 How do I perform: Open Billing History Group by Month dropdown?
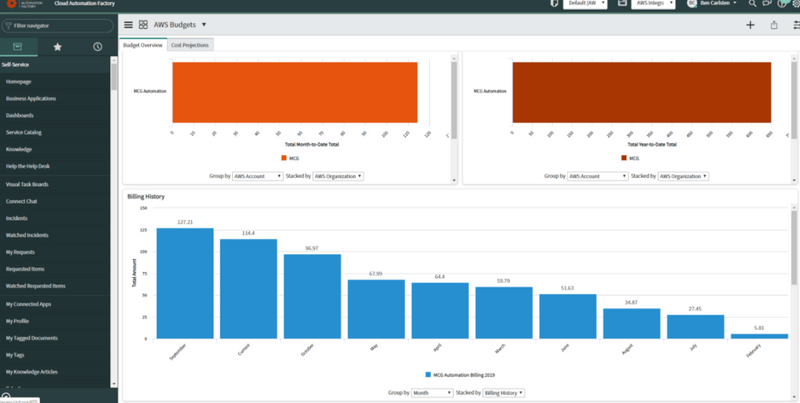435,393
